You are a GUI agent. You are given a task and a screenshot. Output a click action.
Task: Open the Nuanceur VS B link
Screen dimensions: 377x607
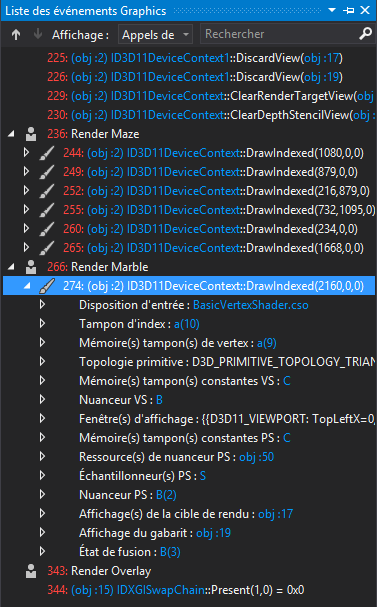159,400
